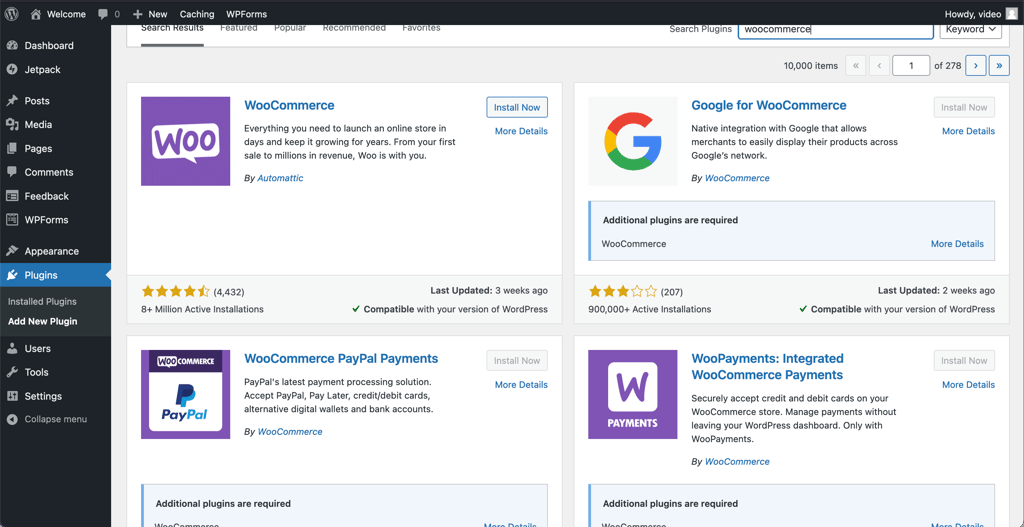Image resolution: width=1024 pixels, height=527 pixels.
Task: Click the disabled previous page button
Action: click(x=880, y=65)
